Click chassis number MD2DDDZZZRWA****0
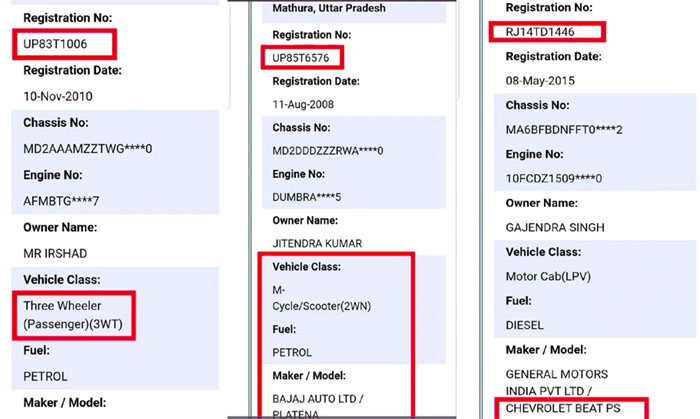This screenshot has height=419, width=700. pos(328,151)
